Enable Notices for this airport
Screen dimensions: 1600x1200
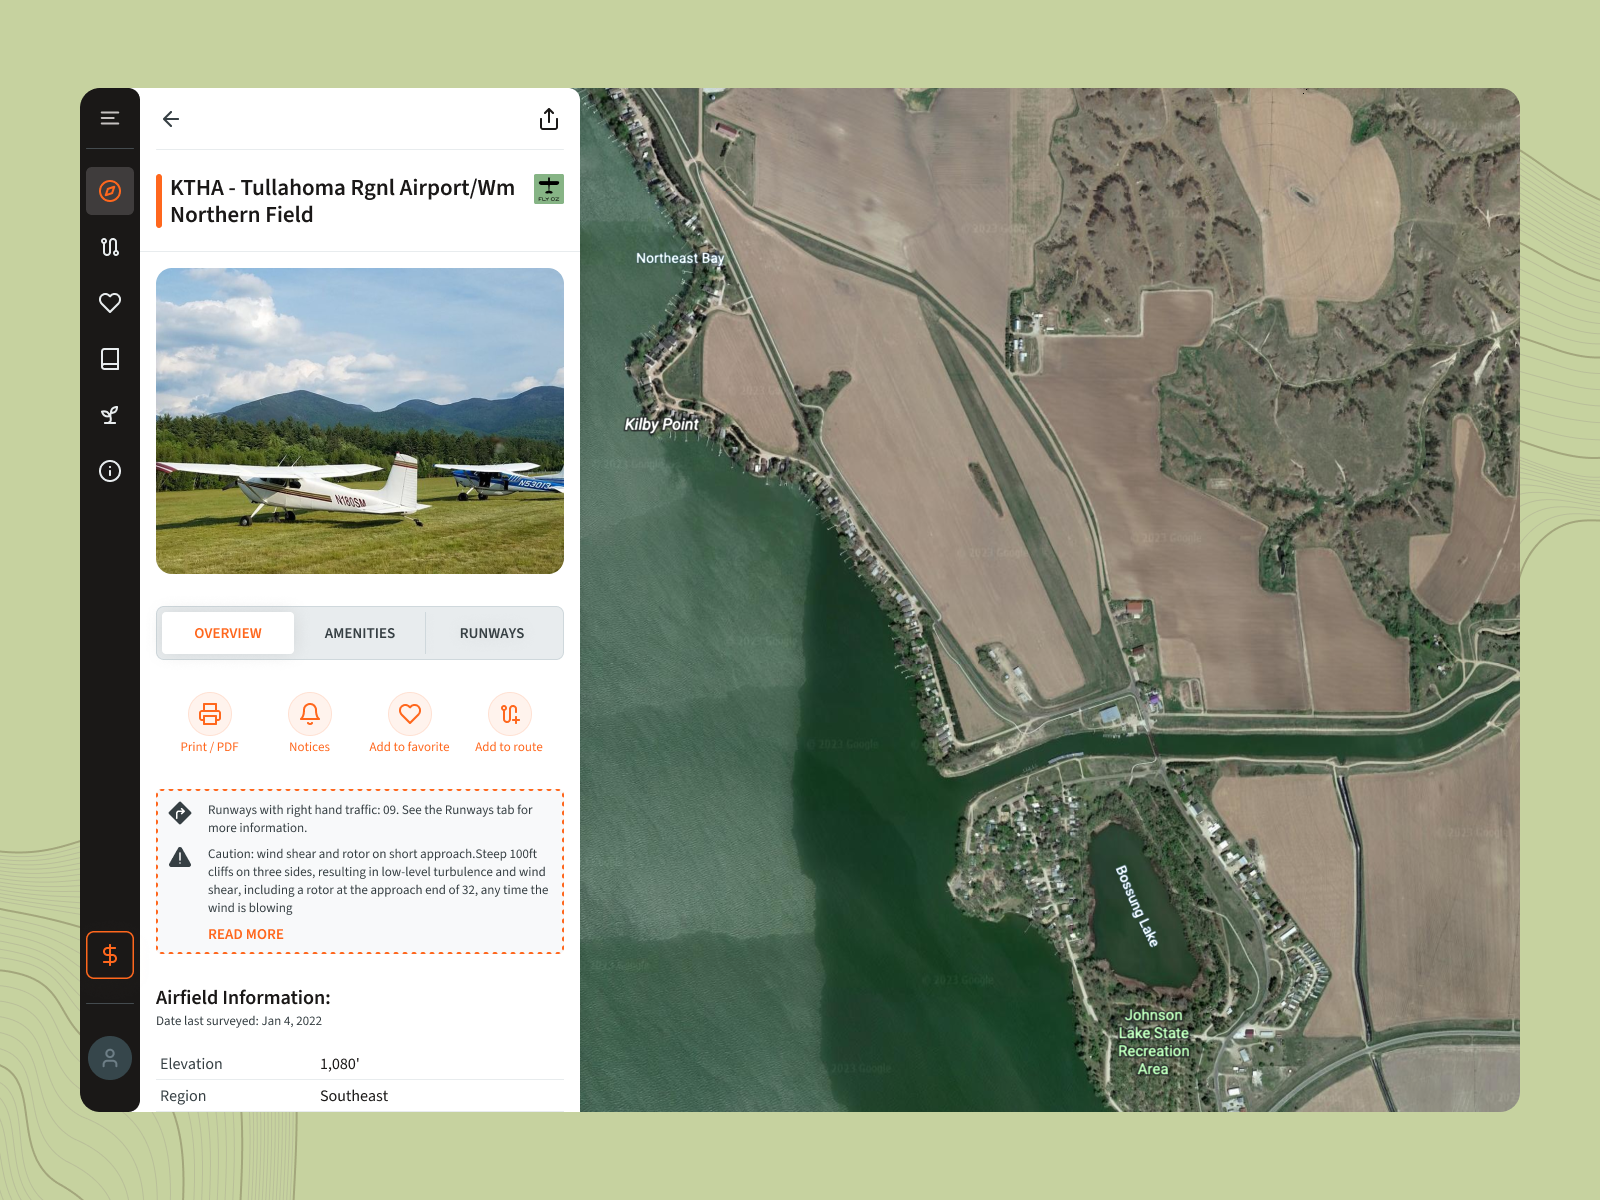point(309,714)
